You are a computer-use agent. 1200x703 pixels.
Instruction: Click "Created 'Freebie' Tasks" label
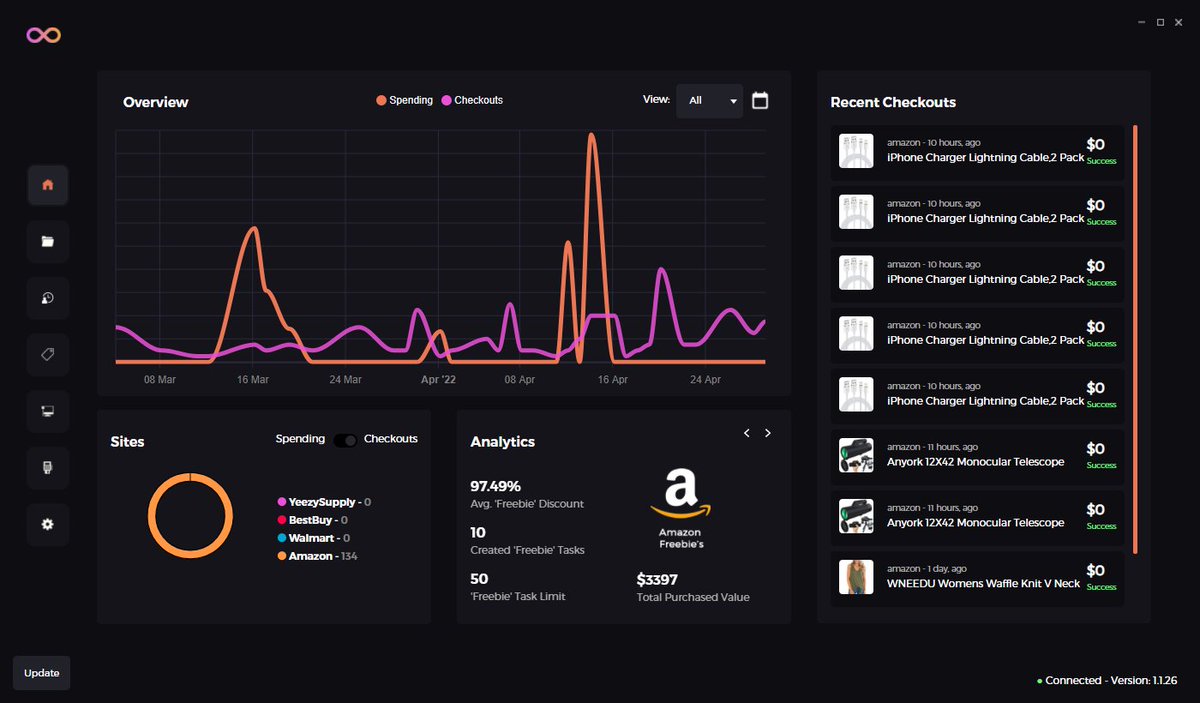point(527,550)
